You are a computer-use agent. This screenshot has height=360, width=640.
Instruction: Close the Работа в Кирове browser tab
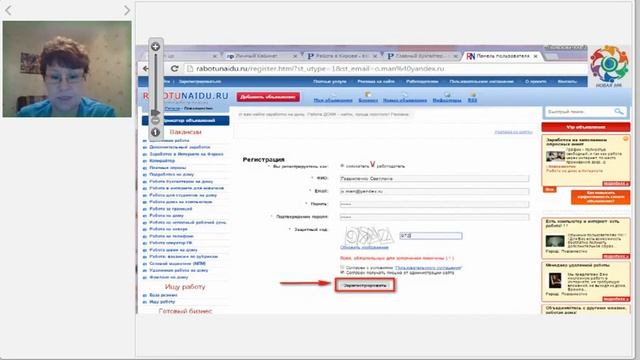pos(375,56)
